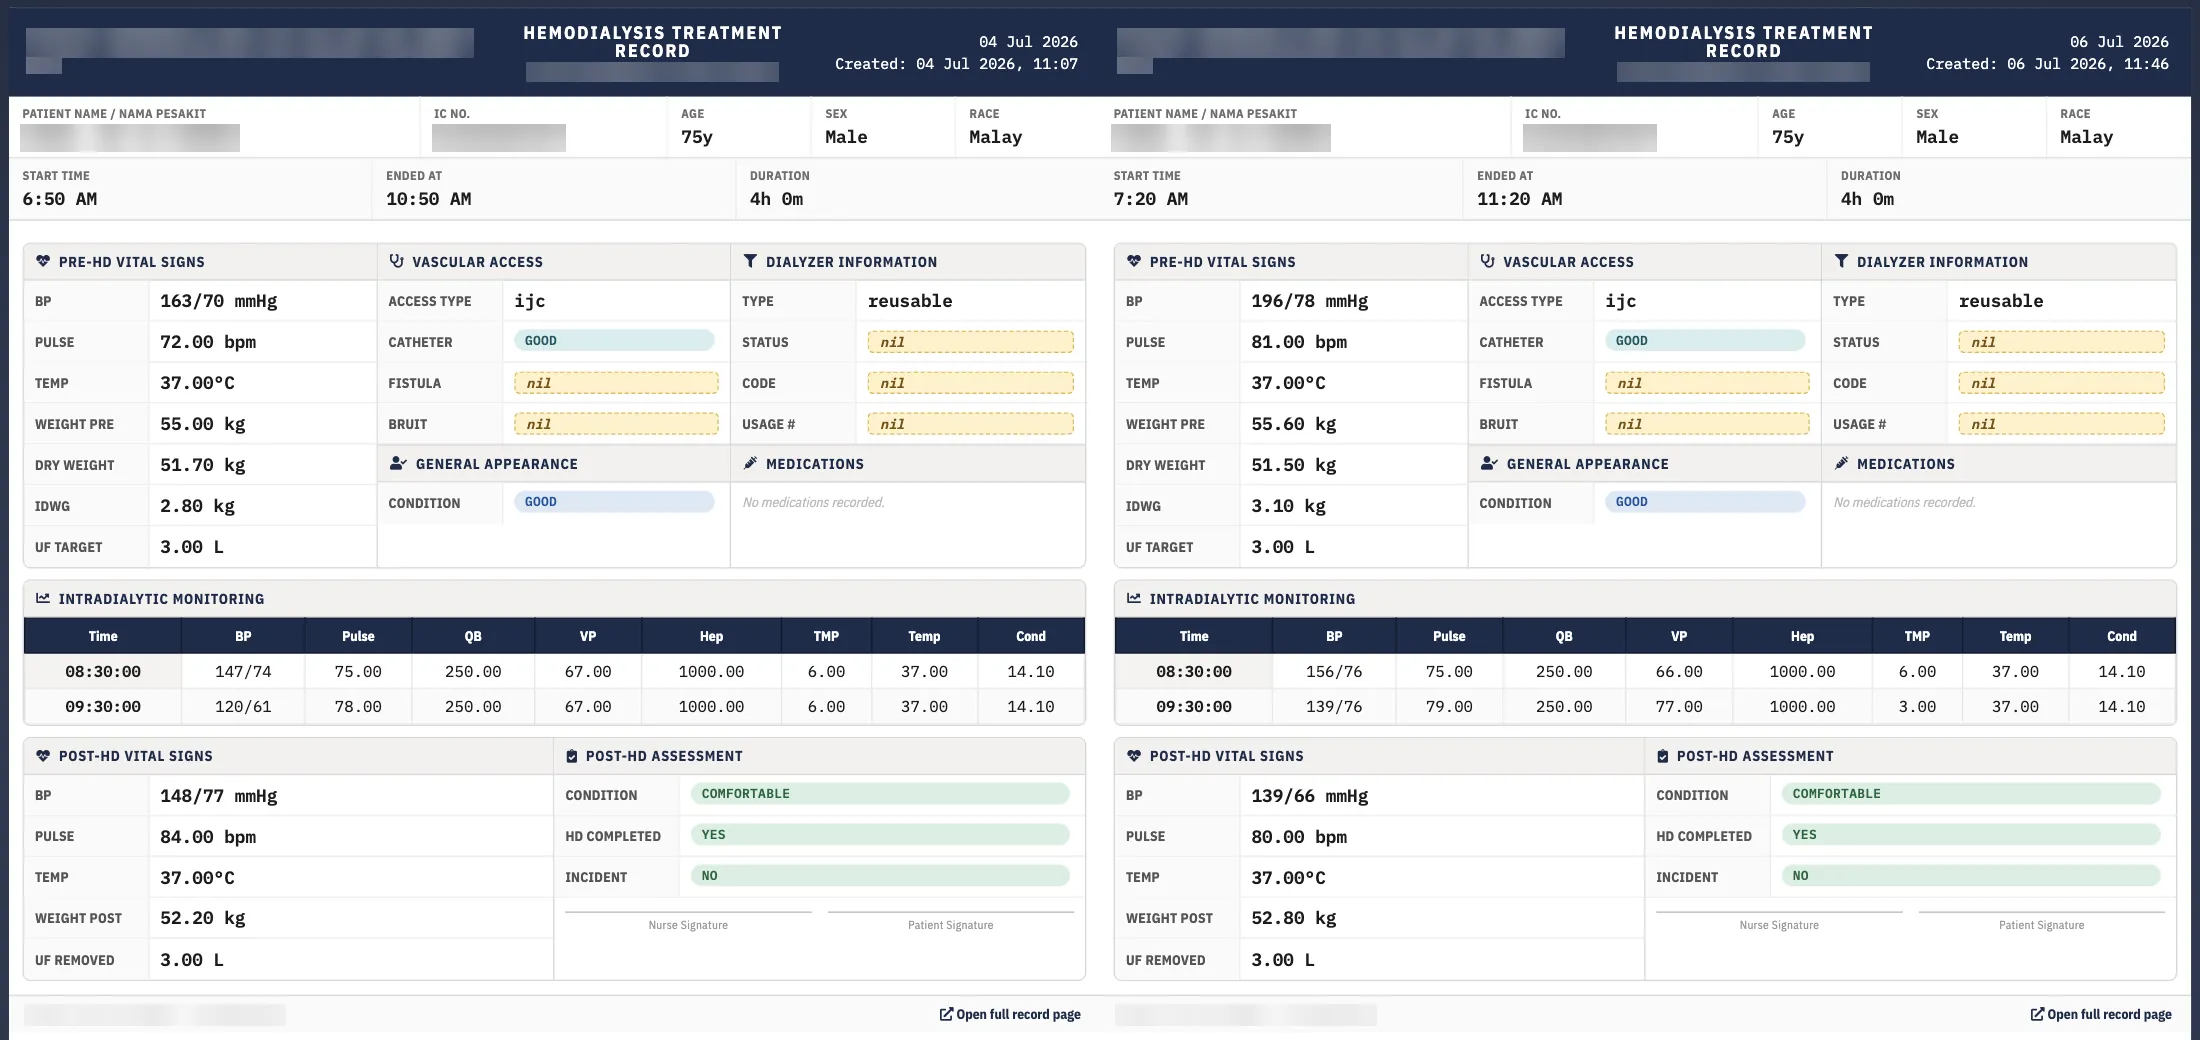The width and height of the screenshot is (2200, 1040).
Task: Click Dialyzer Information filter icon, 06 Jul record
Action: (x=1841, y=261)
